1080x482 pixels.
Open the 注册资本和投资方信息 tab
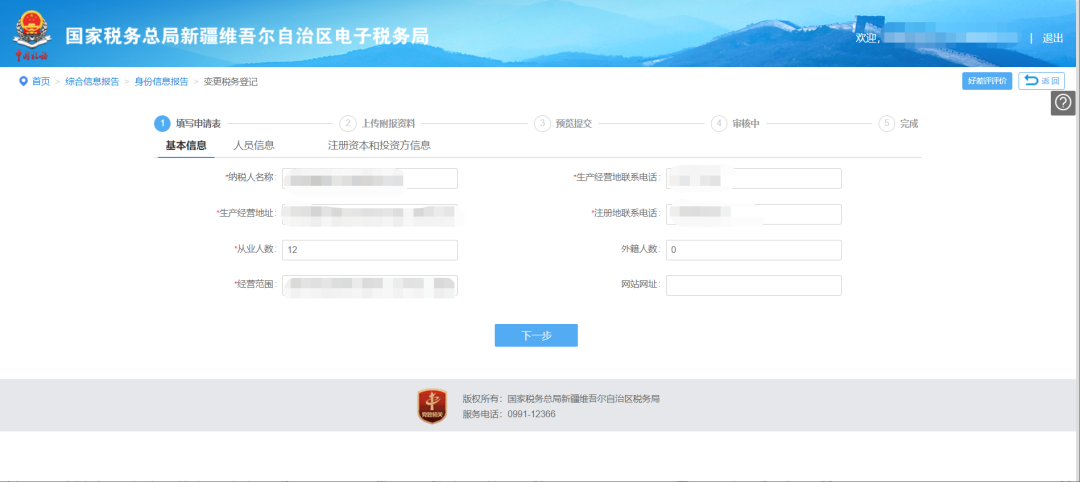[379, 146]
